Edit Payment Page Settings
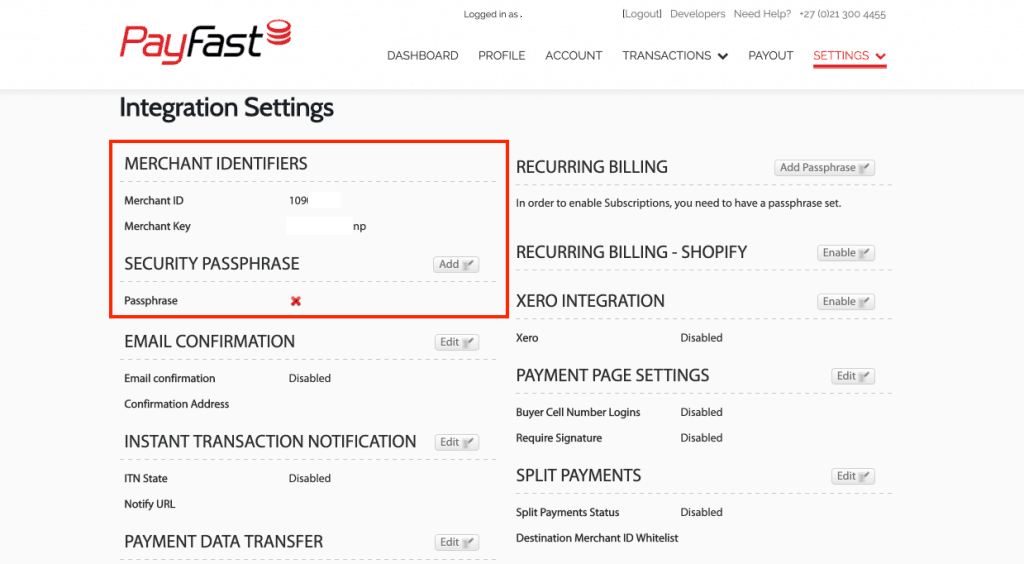Viewport: 1024px width, 564px height. tap(853, 376)
